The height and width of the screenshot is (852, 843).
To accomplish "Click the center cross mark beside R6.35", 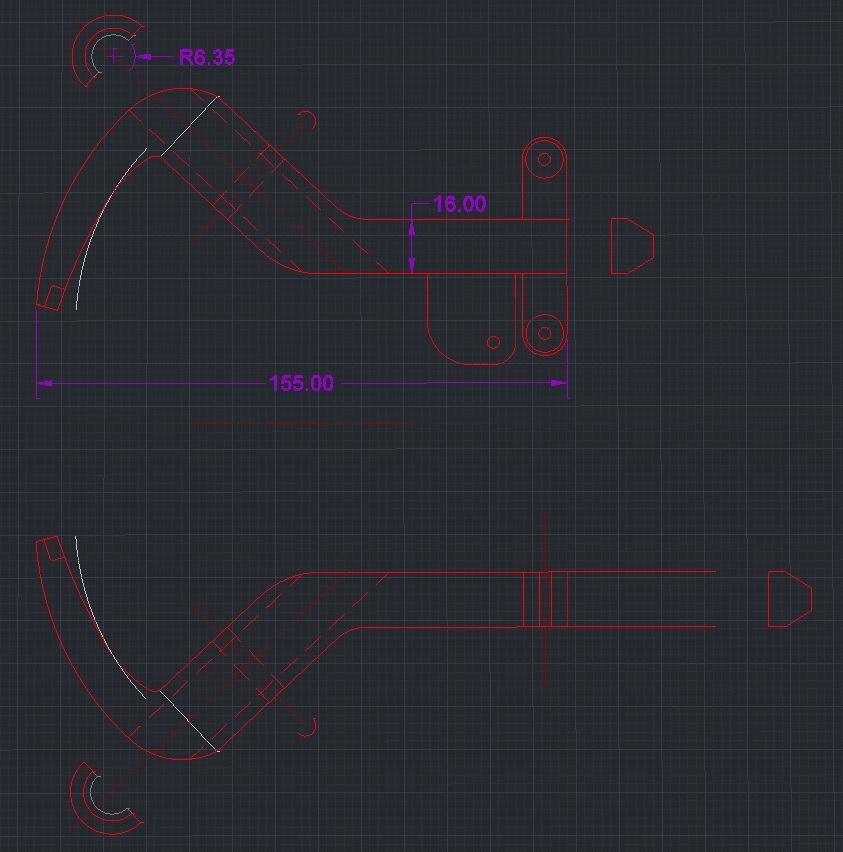I will click(116, 57).
